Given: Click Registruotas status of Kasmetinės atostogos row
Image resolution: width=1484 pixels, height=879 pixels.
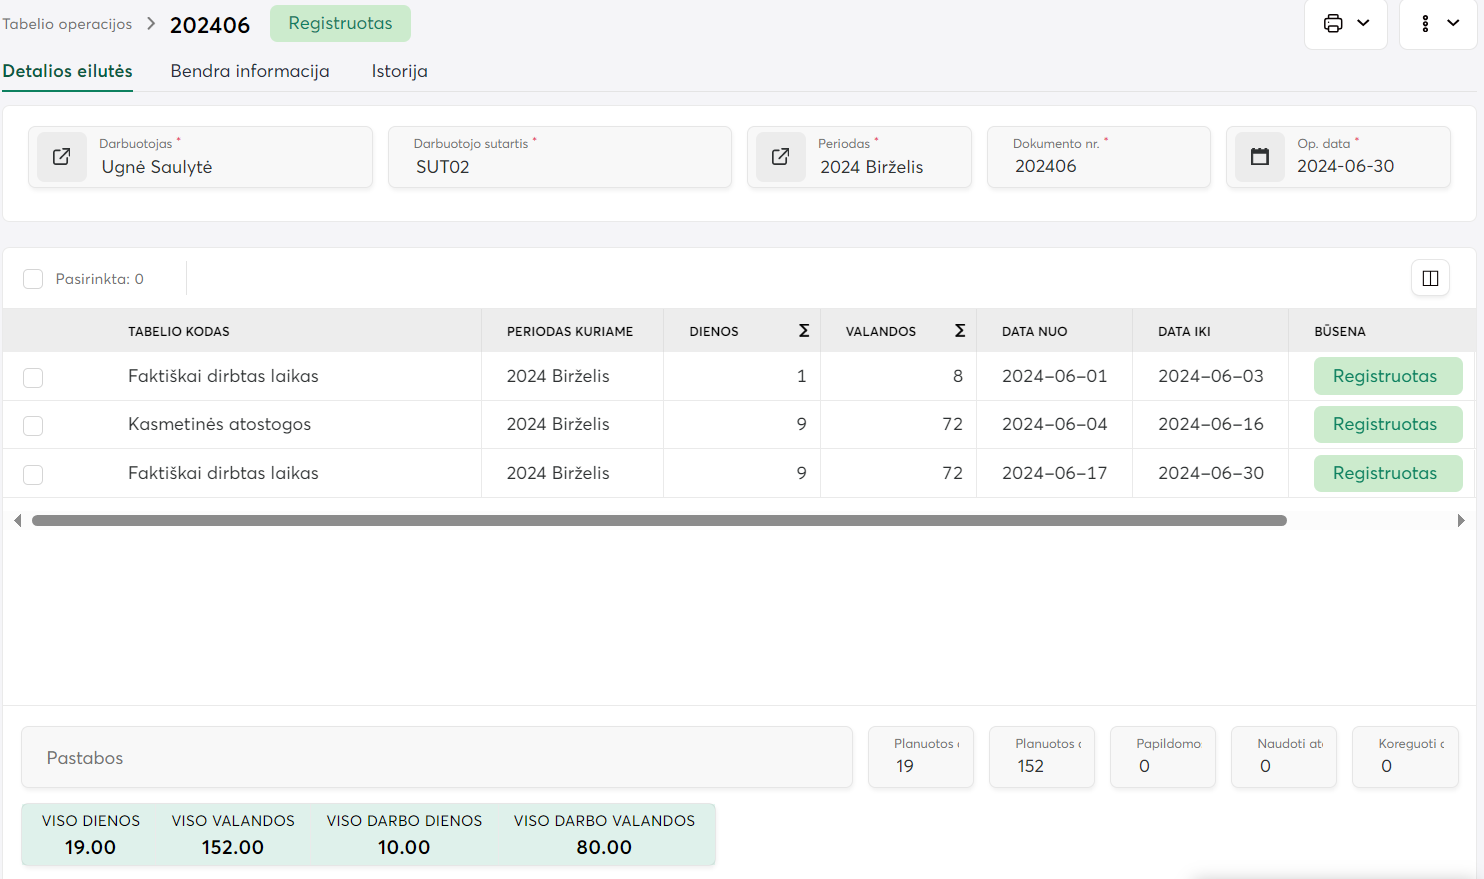Looking at the screenshot, I should point(1387,425).
